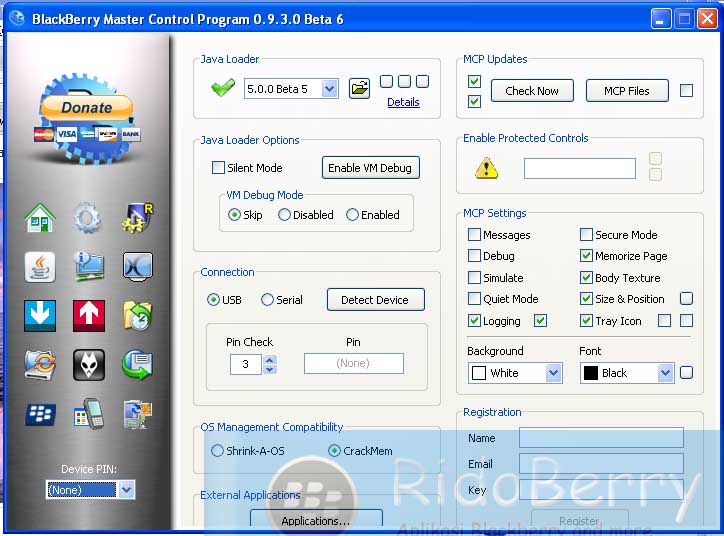Open the gear Settings icon in sidebar
The height and width of the screenshot is (536, 724).
87,217
